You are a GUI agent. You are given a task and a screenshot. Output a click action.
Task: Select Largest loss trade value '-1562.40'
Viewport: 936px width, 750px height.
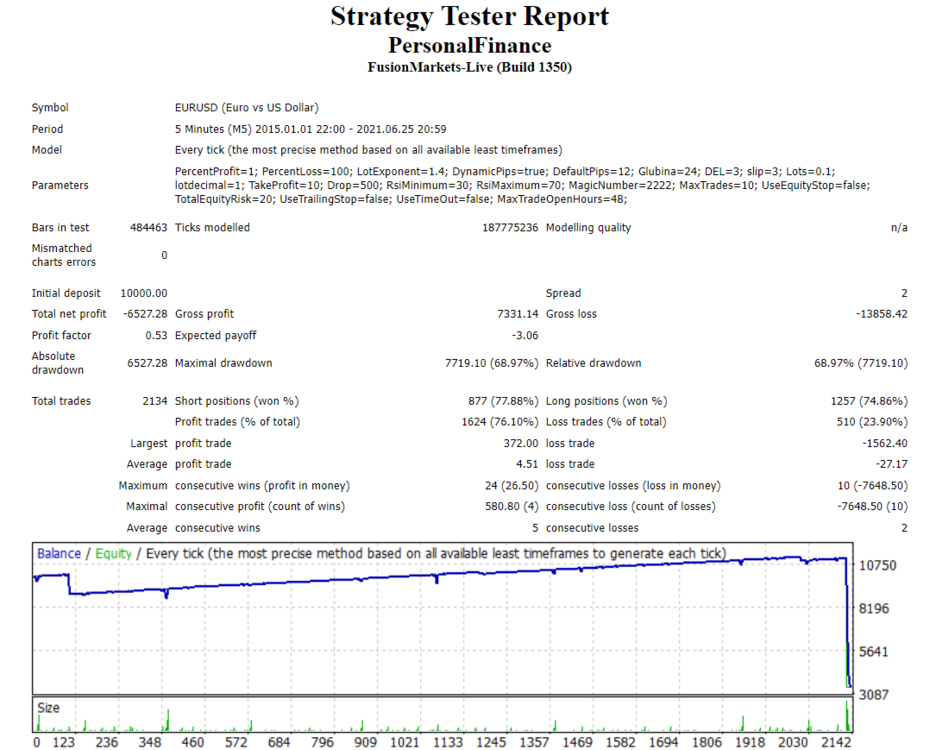click(885, 444)
